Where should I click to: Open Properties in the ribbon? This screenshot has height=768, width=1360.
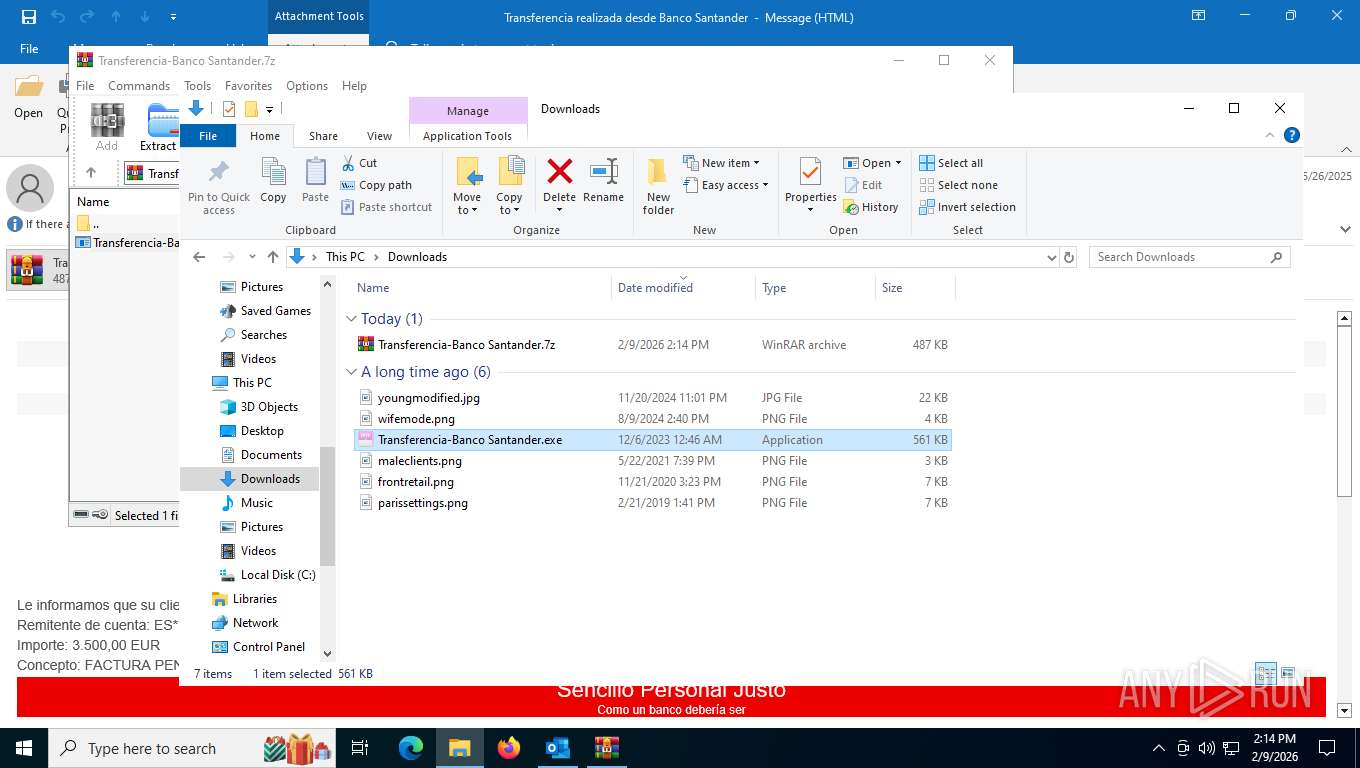point(810,184)
